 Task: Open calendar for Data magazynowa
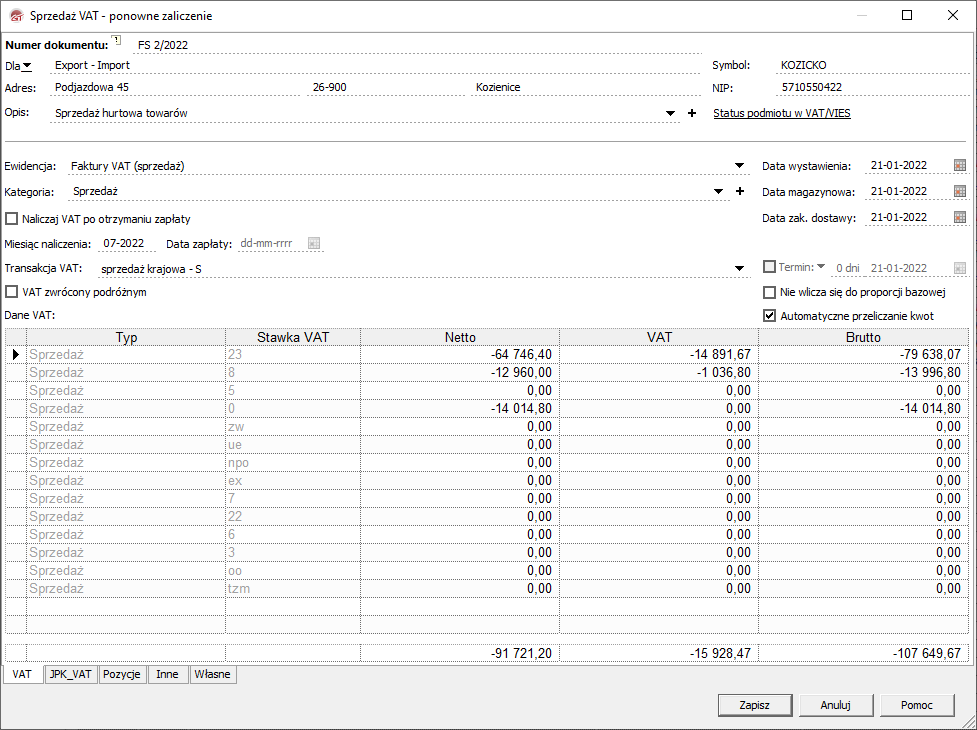coord(960,192)
